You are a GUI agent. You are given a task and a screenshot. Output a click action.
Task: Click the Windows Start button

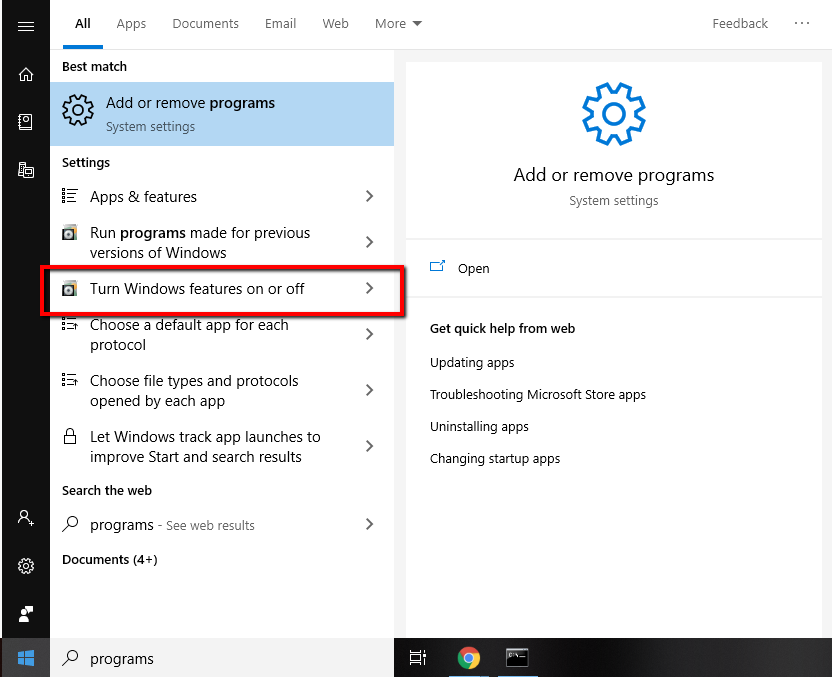point(25,658)
